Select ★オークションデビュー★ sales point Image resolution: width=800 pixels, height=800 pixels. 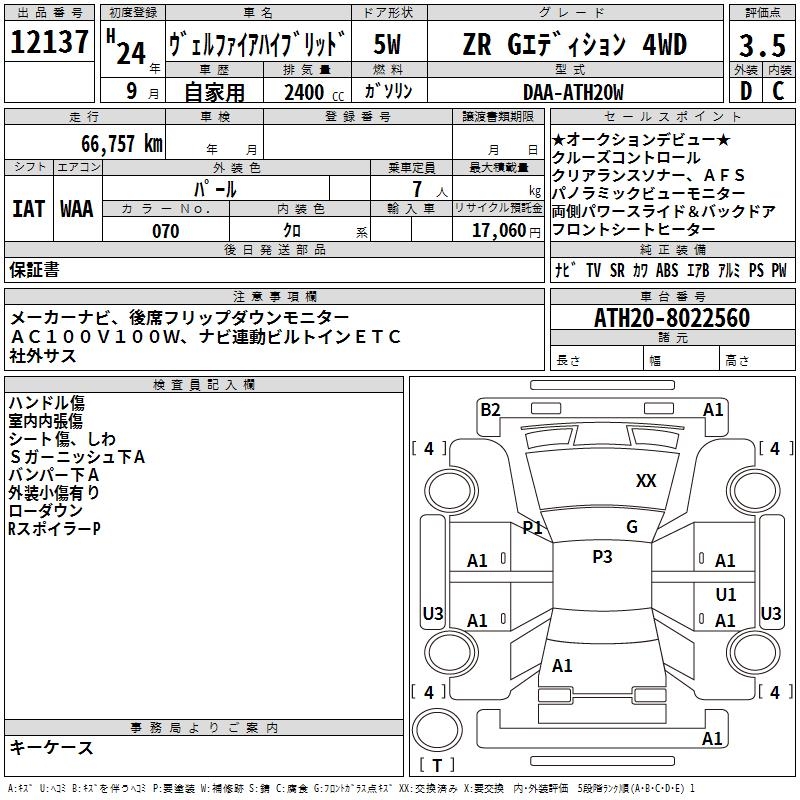[x=641, y=139]
